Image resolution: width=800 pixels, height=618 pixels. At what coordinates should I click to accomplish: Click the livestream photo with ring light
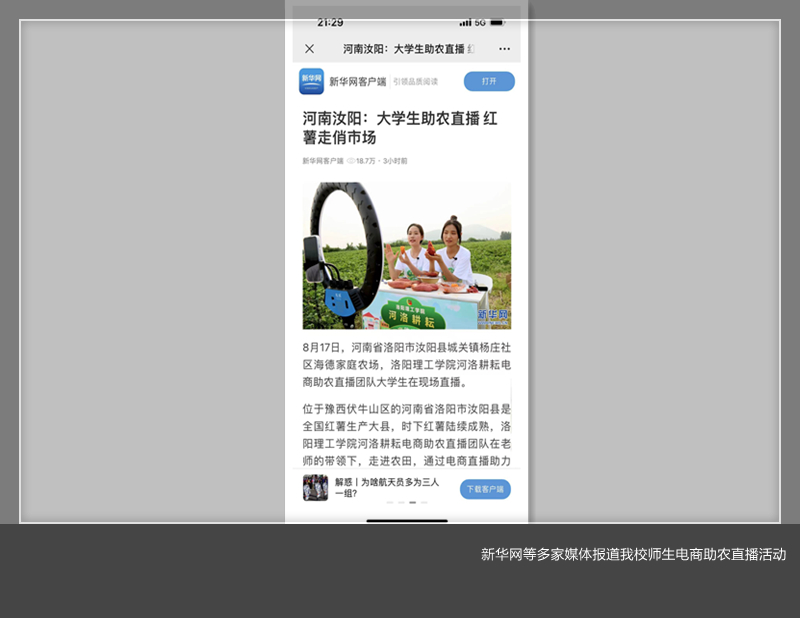tap(407, 256)
